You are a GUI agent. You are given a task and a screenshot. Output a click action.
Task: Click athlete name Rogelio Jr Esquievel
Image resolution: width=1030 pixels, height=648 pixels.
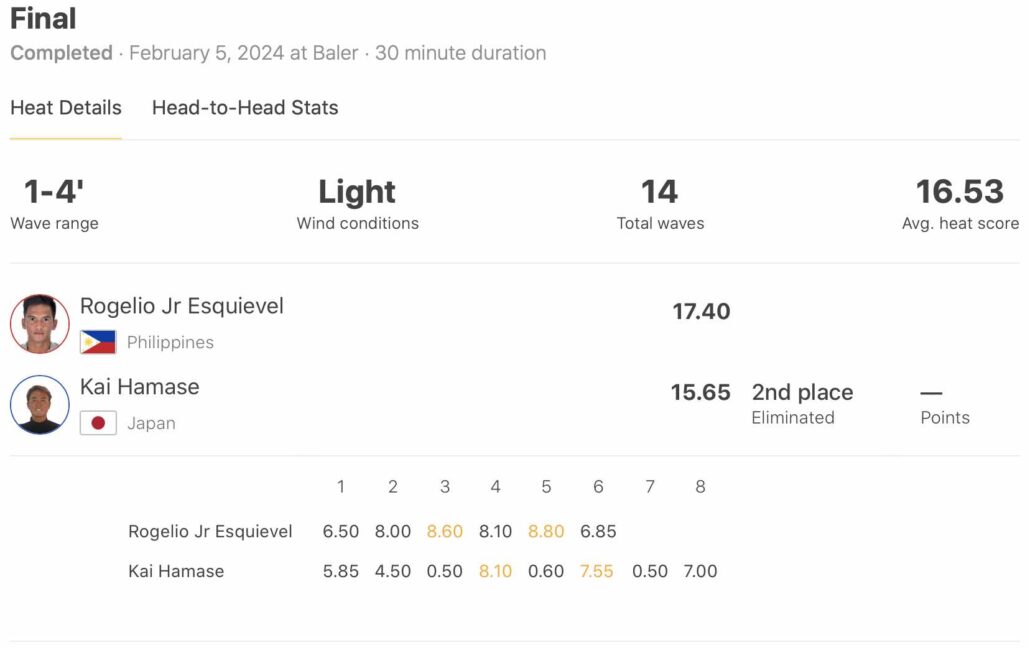(x=182, y=306)
